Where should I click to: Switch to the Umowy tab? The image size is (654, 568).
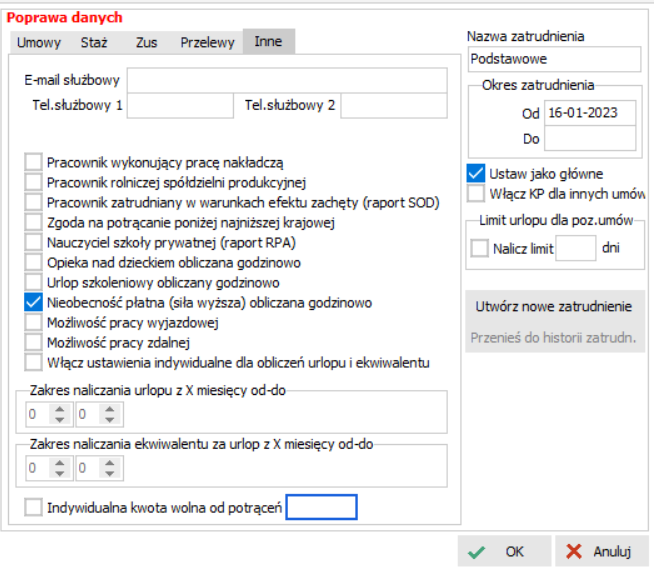(x=40, y=42)
